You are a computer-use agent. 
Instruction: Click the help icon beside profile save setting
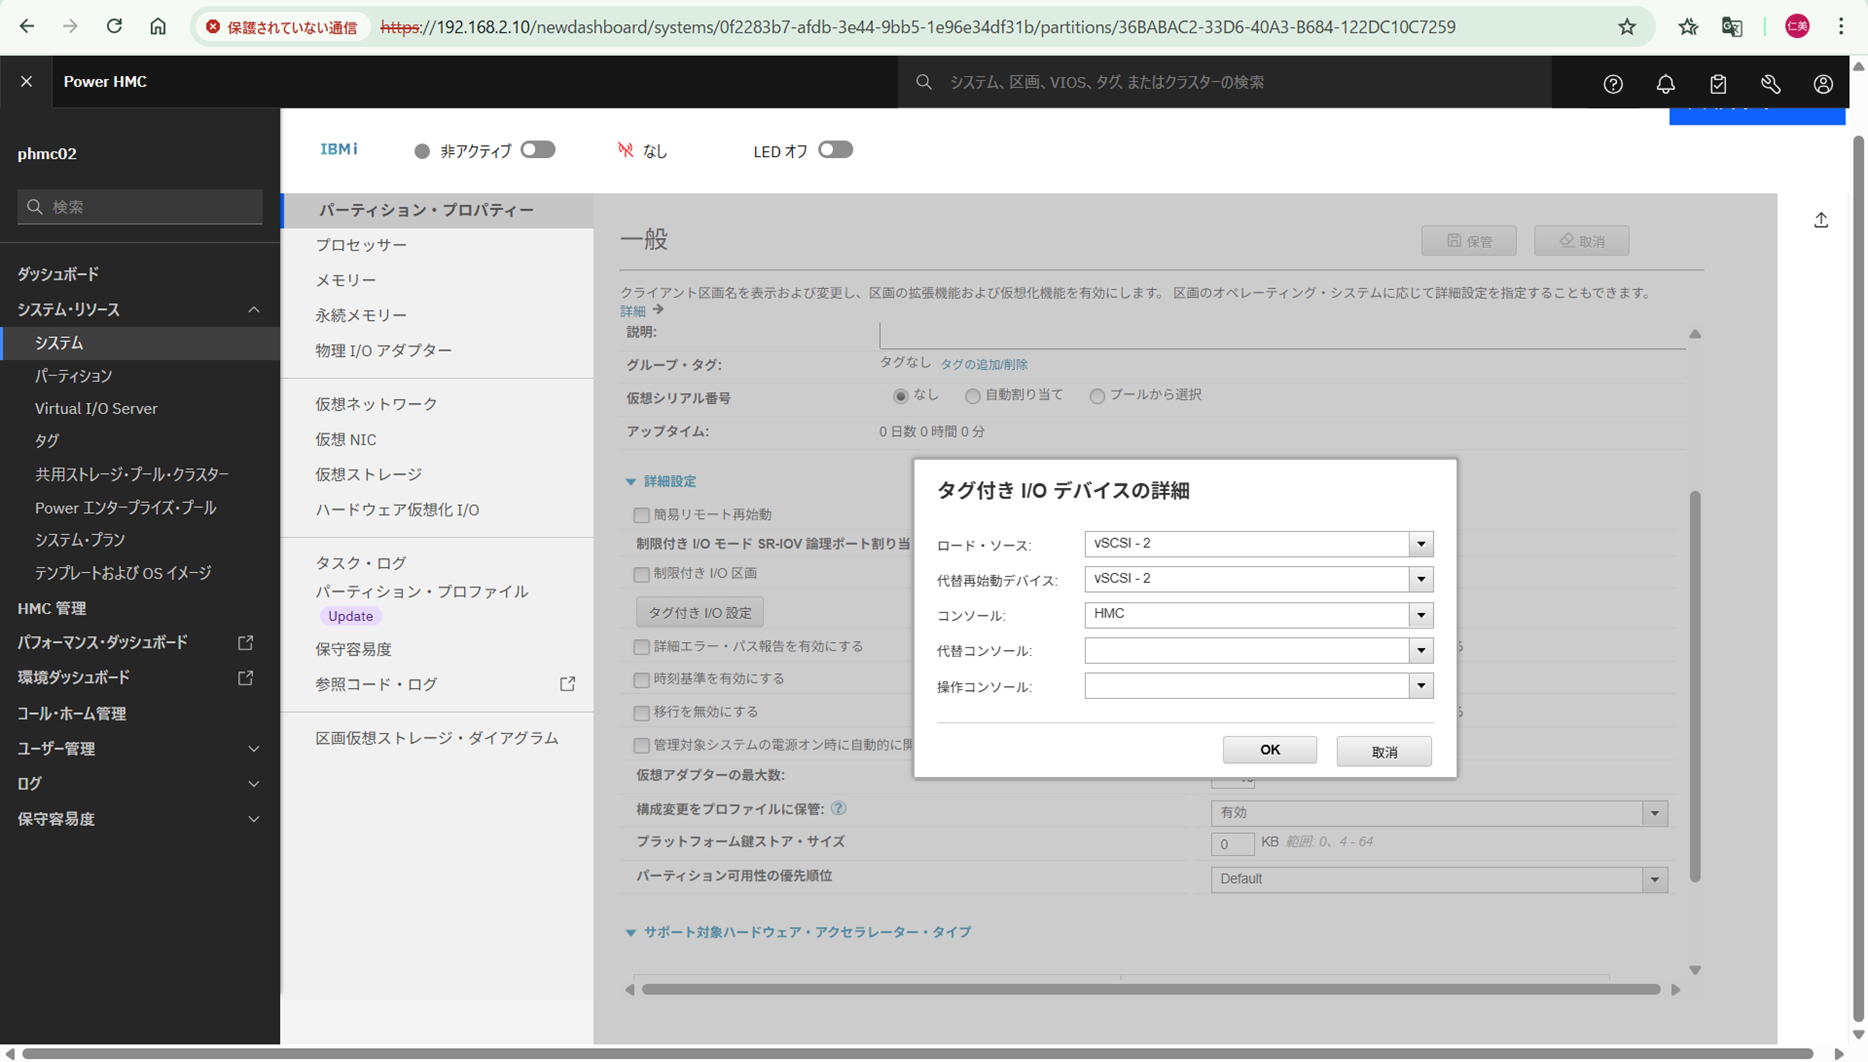point(838,808)
